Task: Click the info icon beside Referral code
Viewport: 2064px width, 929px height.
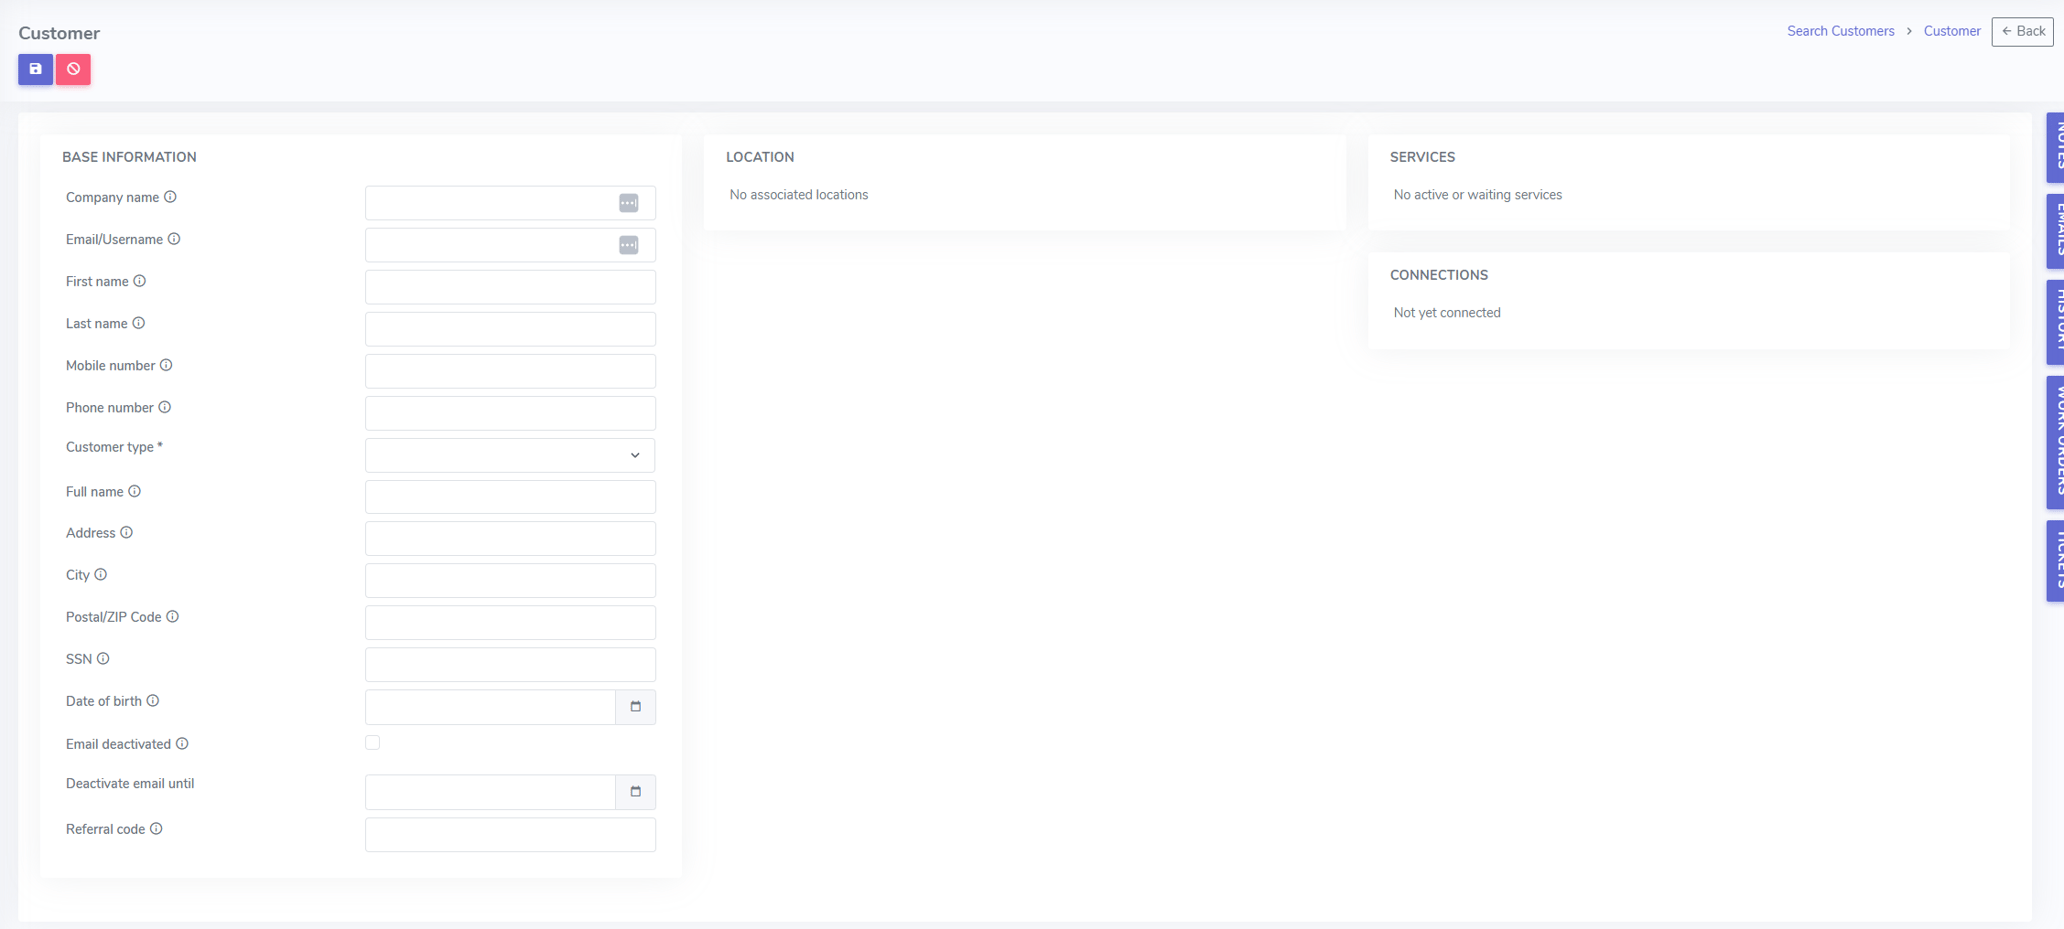Action: click(157, 828)
